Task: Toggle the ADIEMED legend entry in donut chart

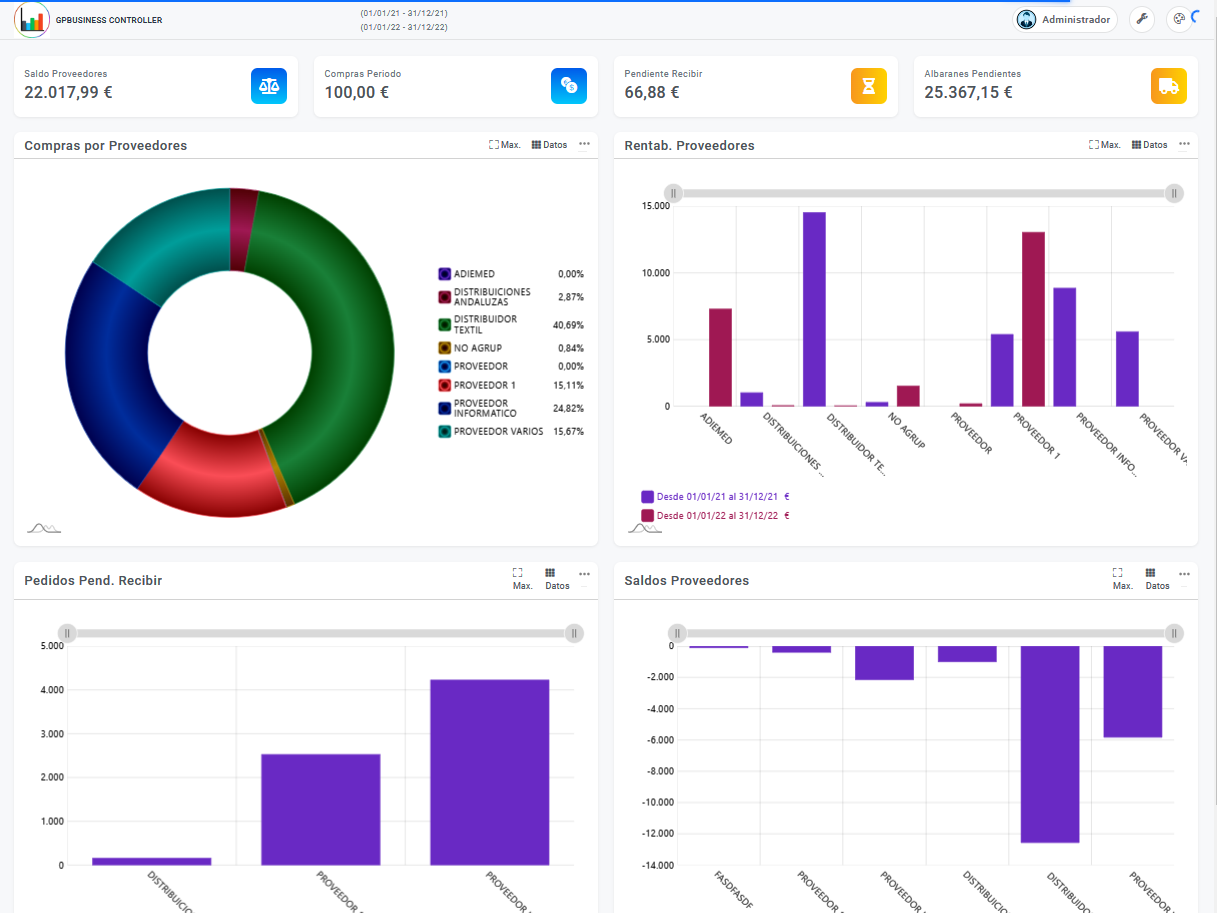Action: [x=445, y=274]
